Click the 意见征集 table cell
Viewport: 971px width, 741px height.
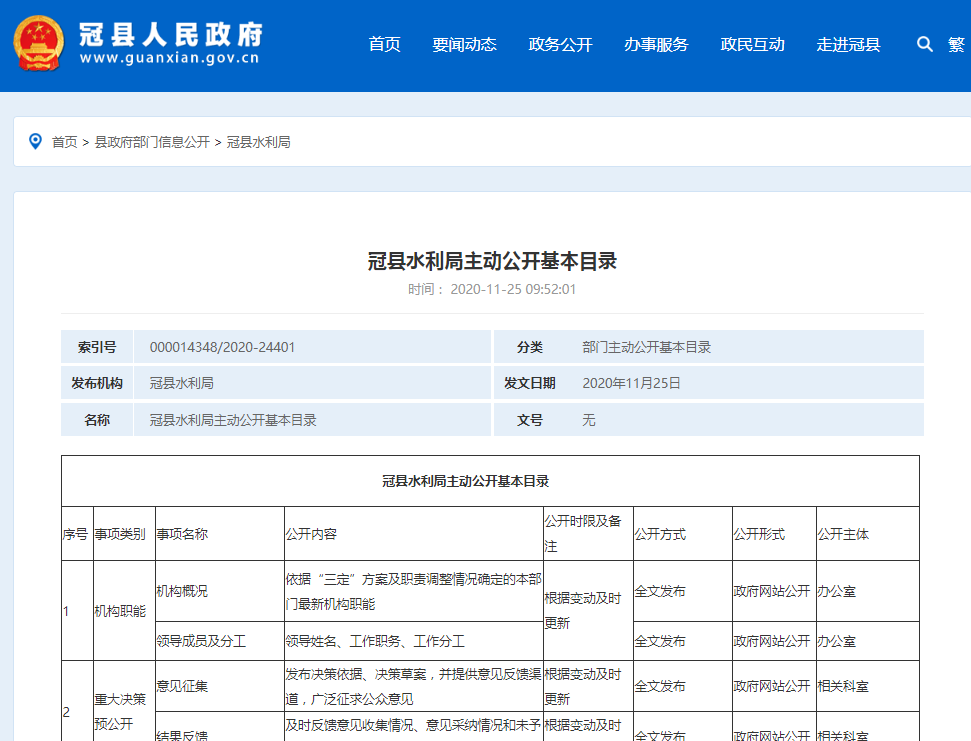click(182, 686)
